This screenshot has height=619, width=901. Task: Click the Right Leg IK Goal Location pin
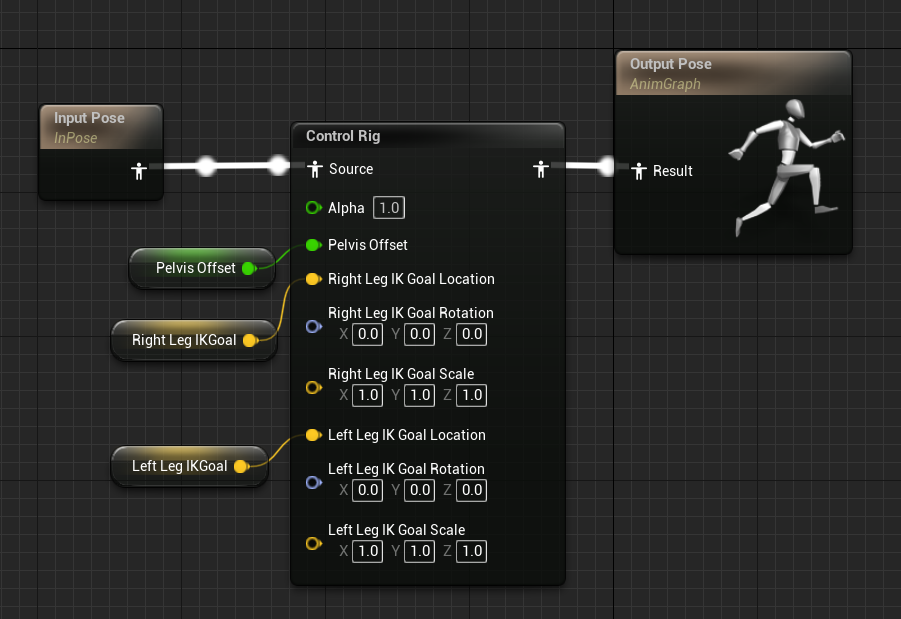tap(314, 279)
